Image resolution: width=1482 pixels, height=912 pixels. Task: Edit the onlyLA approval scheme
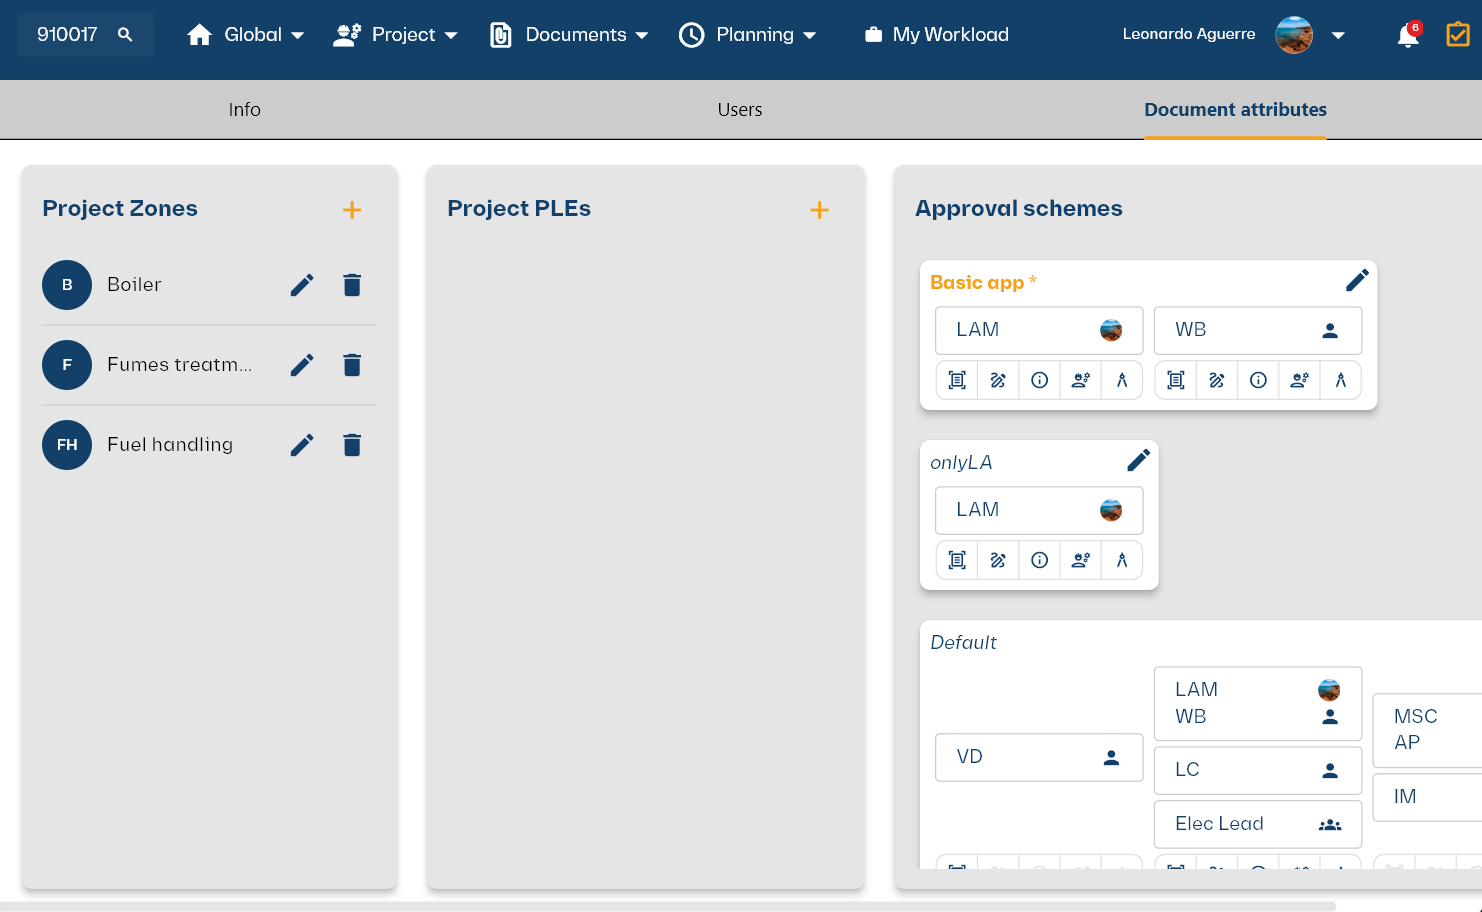coord(1138,460)
